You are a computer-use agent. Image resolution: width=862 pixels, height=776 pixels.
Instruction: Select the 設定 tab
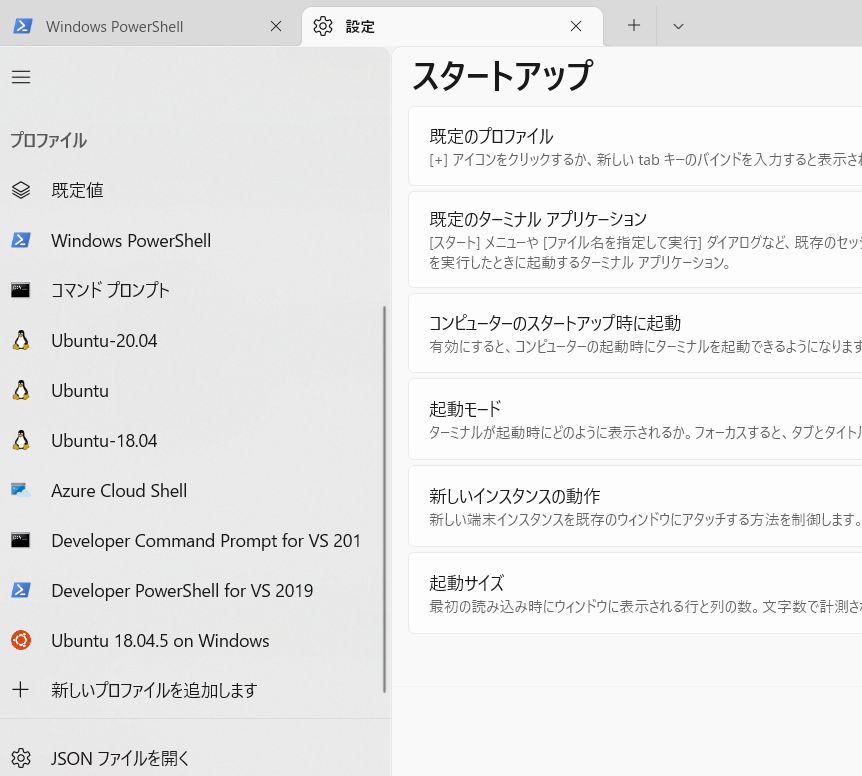click(x=452, y=26)
